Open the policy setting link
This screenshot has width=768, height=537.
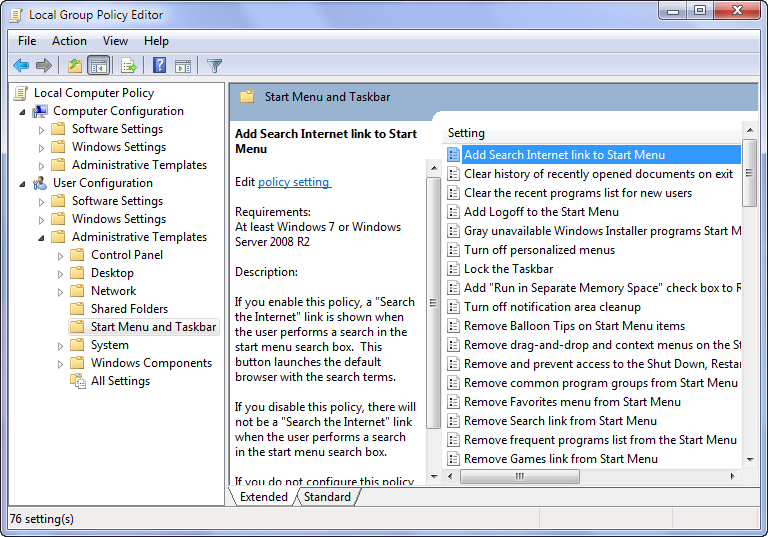tap(293, 182)
